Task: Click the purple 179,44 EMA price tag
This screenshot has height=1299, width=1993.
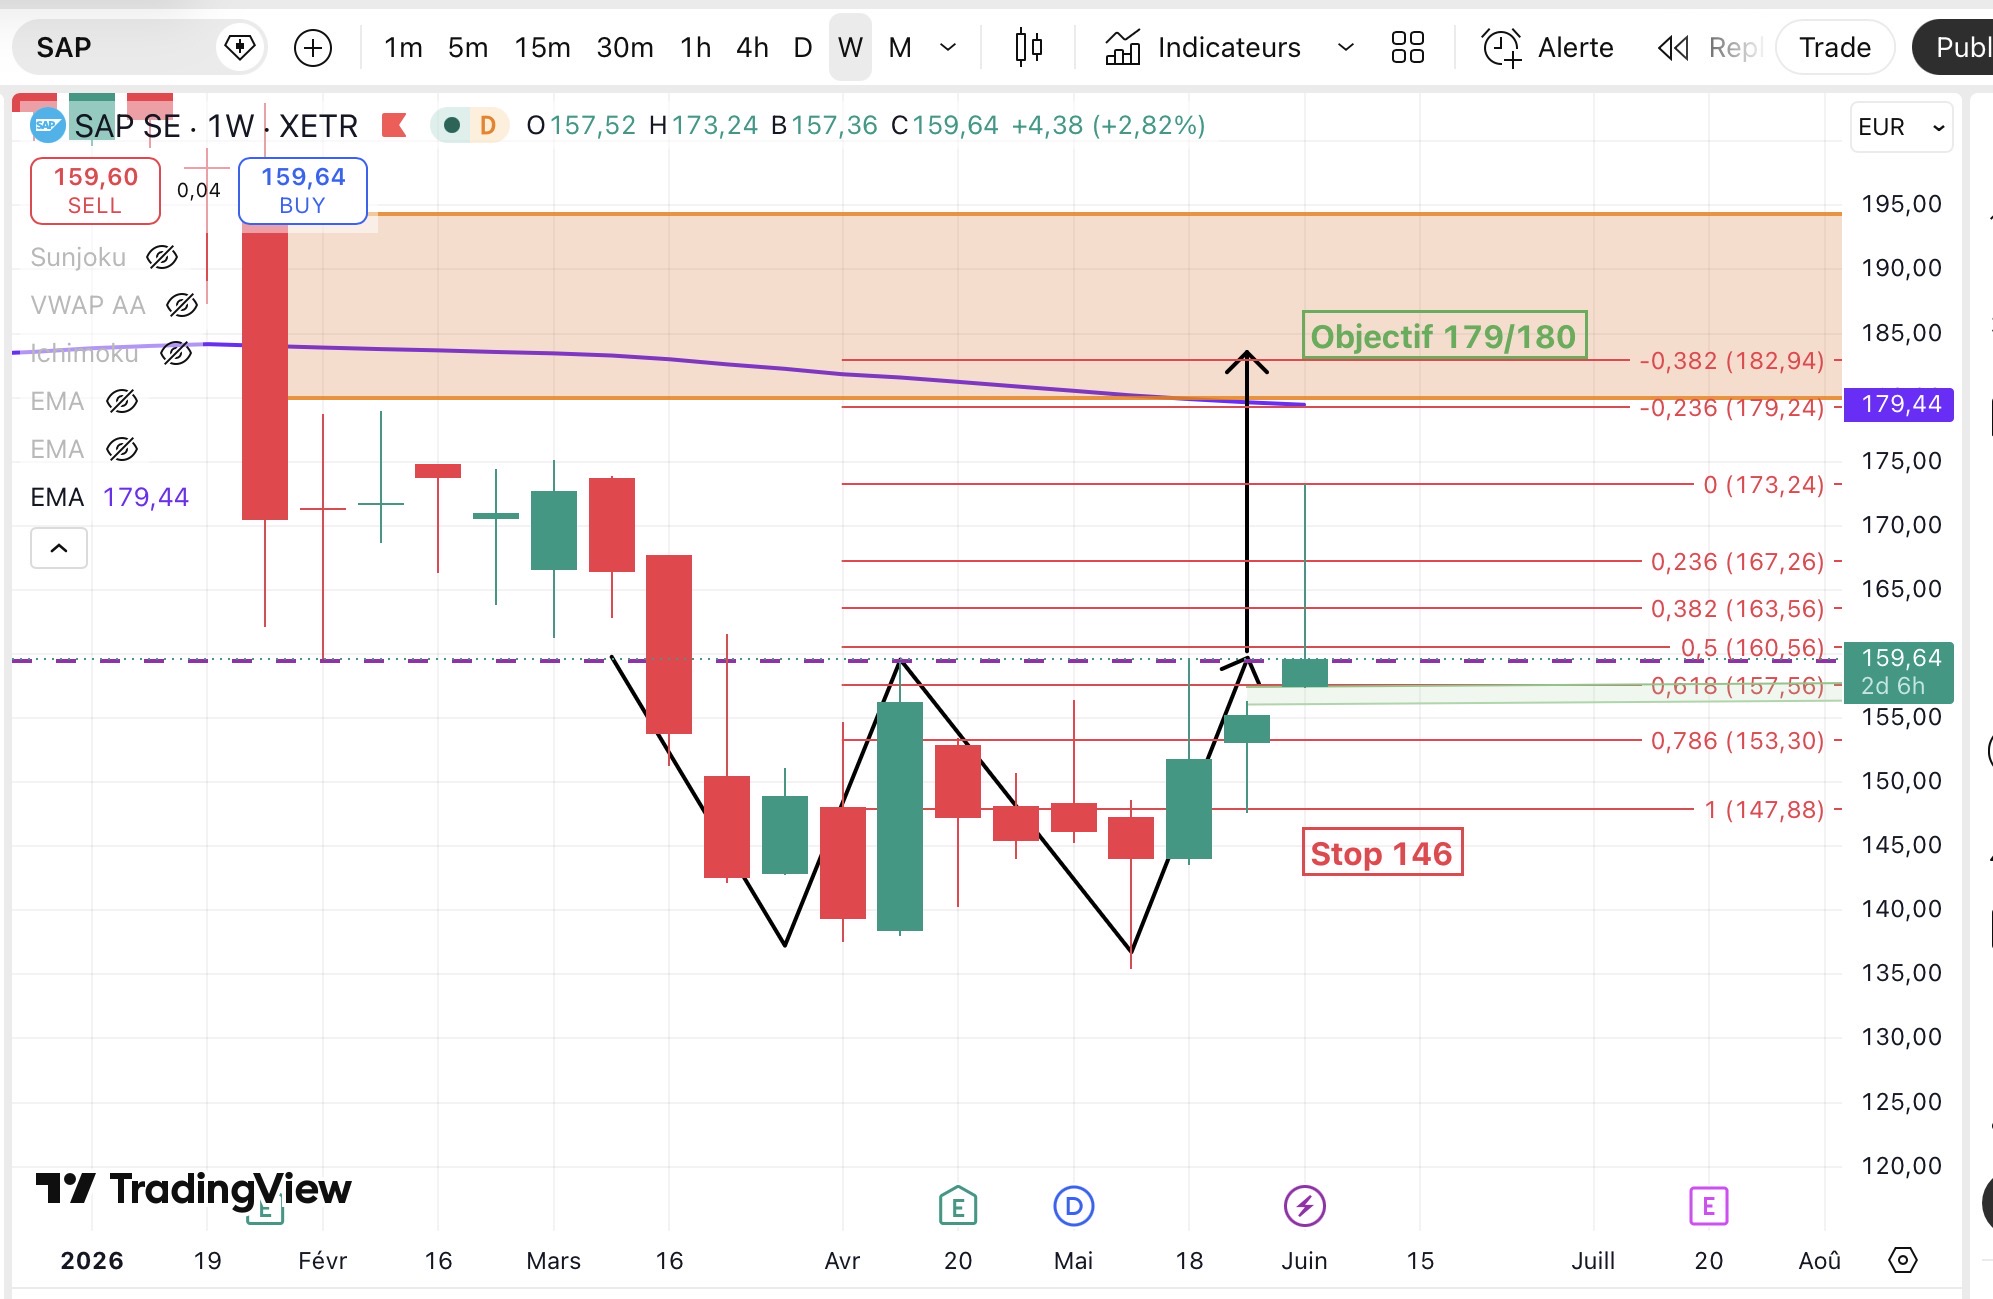Action: point(1899,404)
